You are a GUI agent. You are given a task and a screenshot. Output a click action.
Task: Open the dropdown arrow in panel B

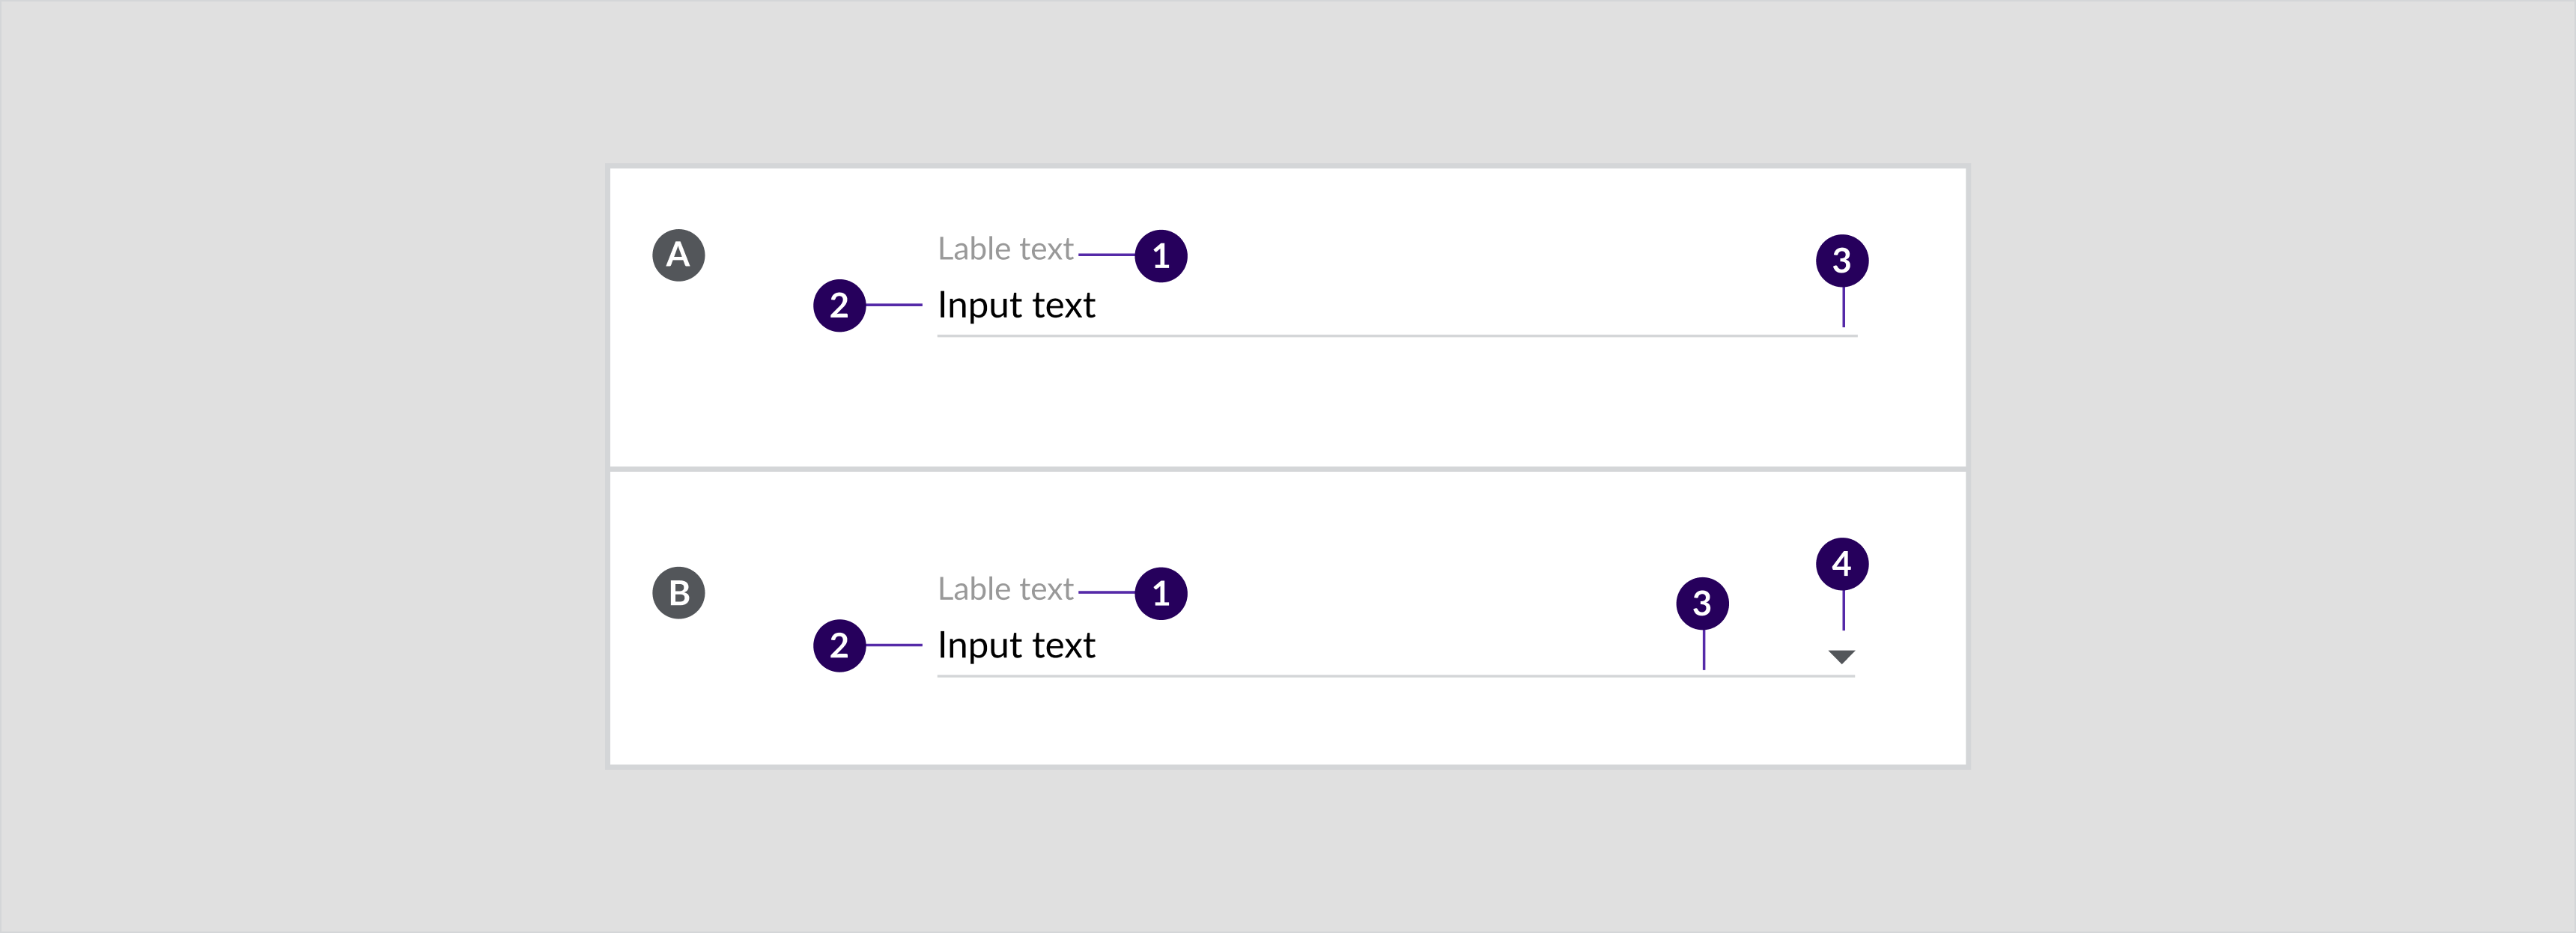pos(1841,657)
